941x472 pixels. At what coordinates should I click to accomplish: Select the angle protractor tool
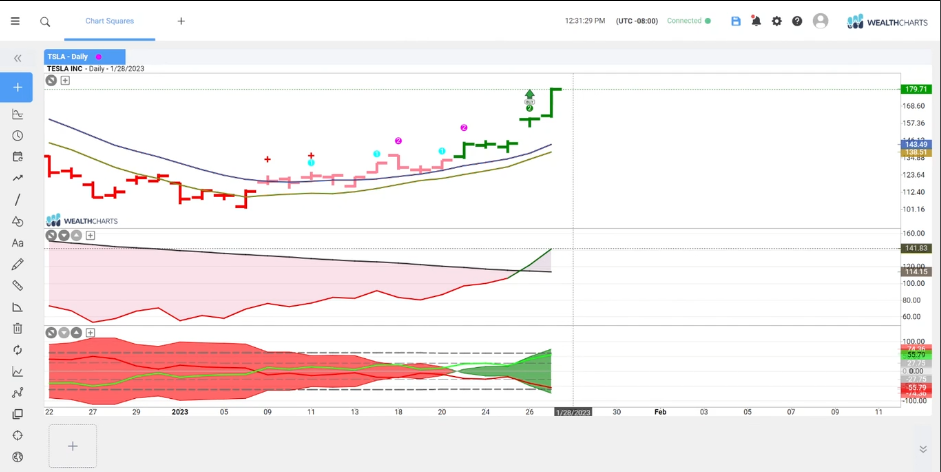[17, 307]
